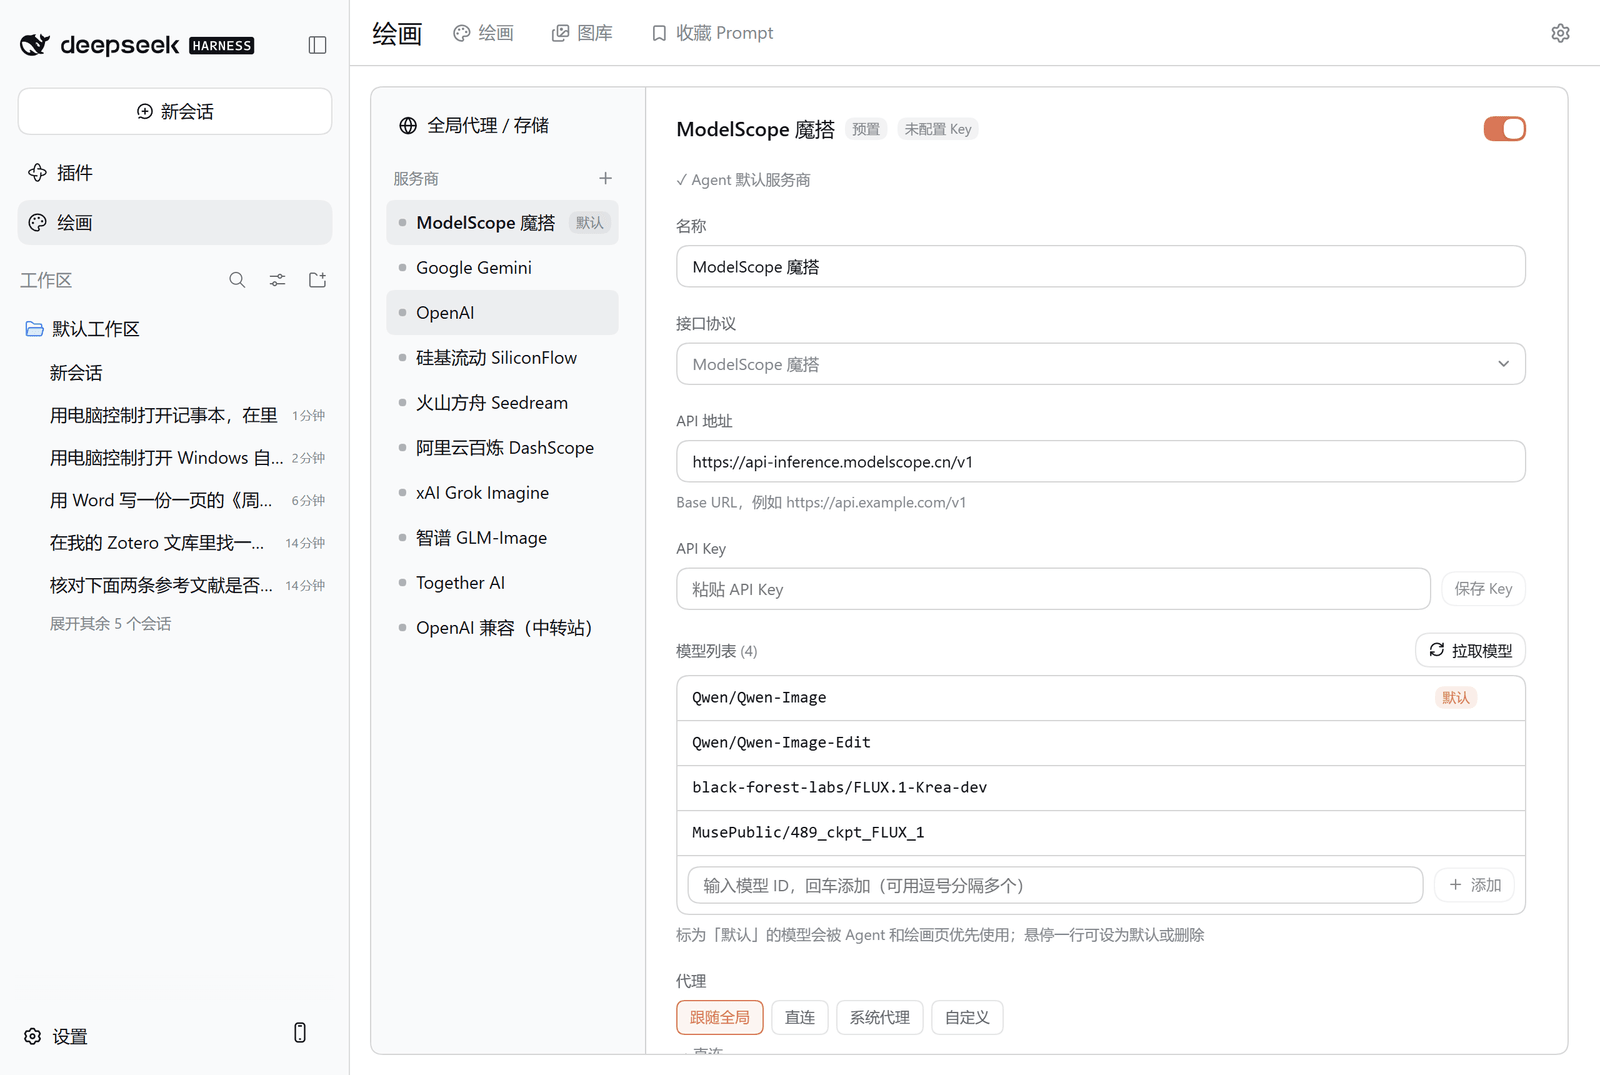Open 设置 at the sidebar bottom
This screenshot has width=1600, height=1075.
pos(57,1036)
